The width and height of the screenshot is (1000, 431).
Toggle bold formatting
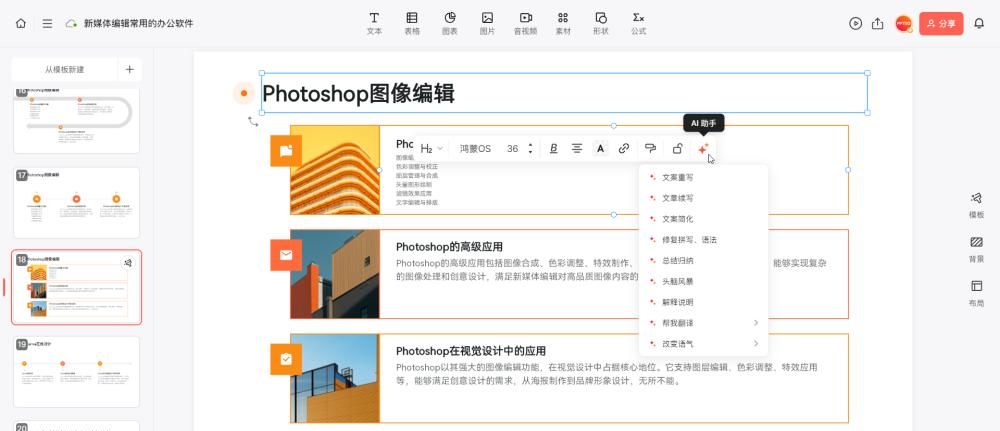click(x=554, y=149)
